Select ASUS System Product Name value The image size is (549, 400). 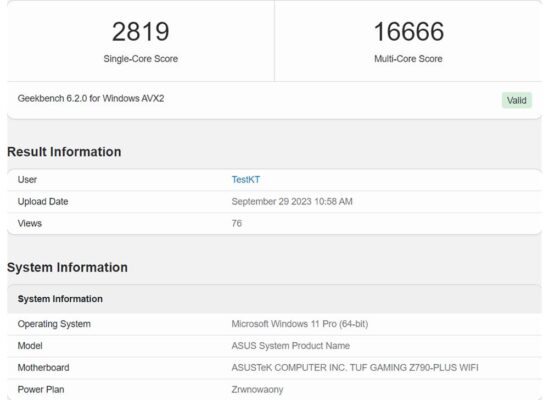291,346
